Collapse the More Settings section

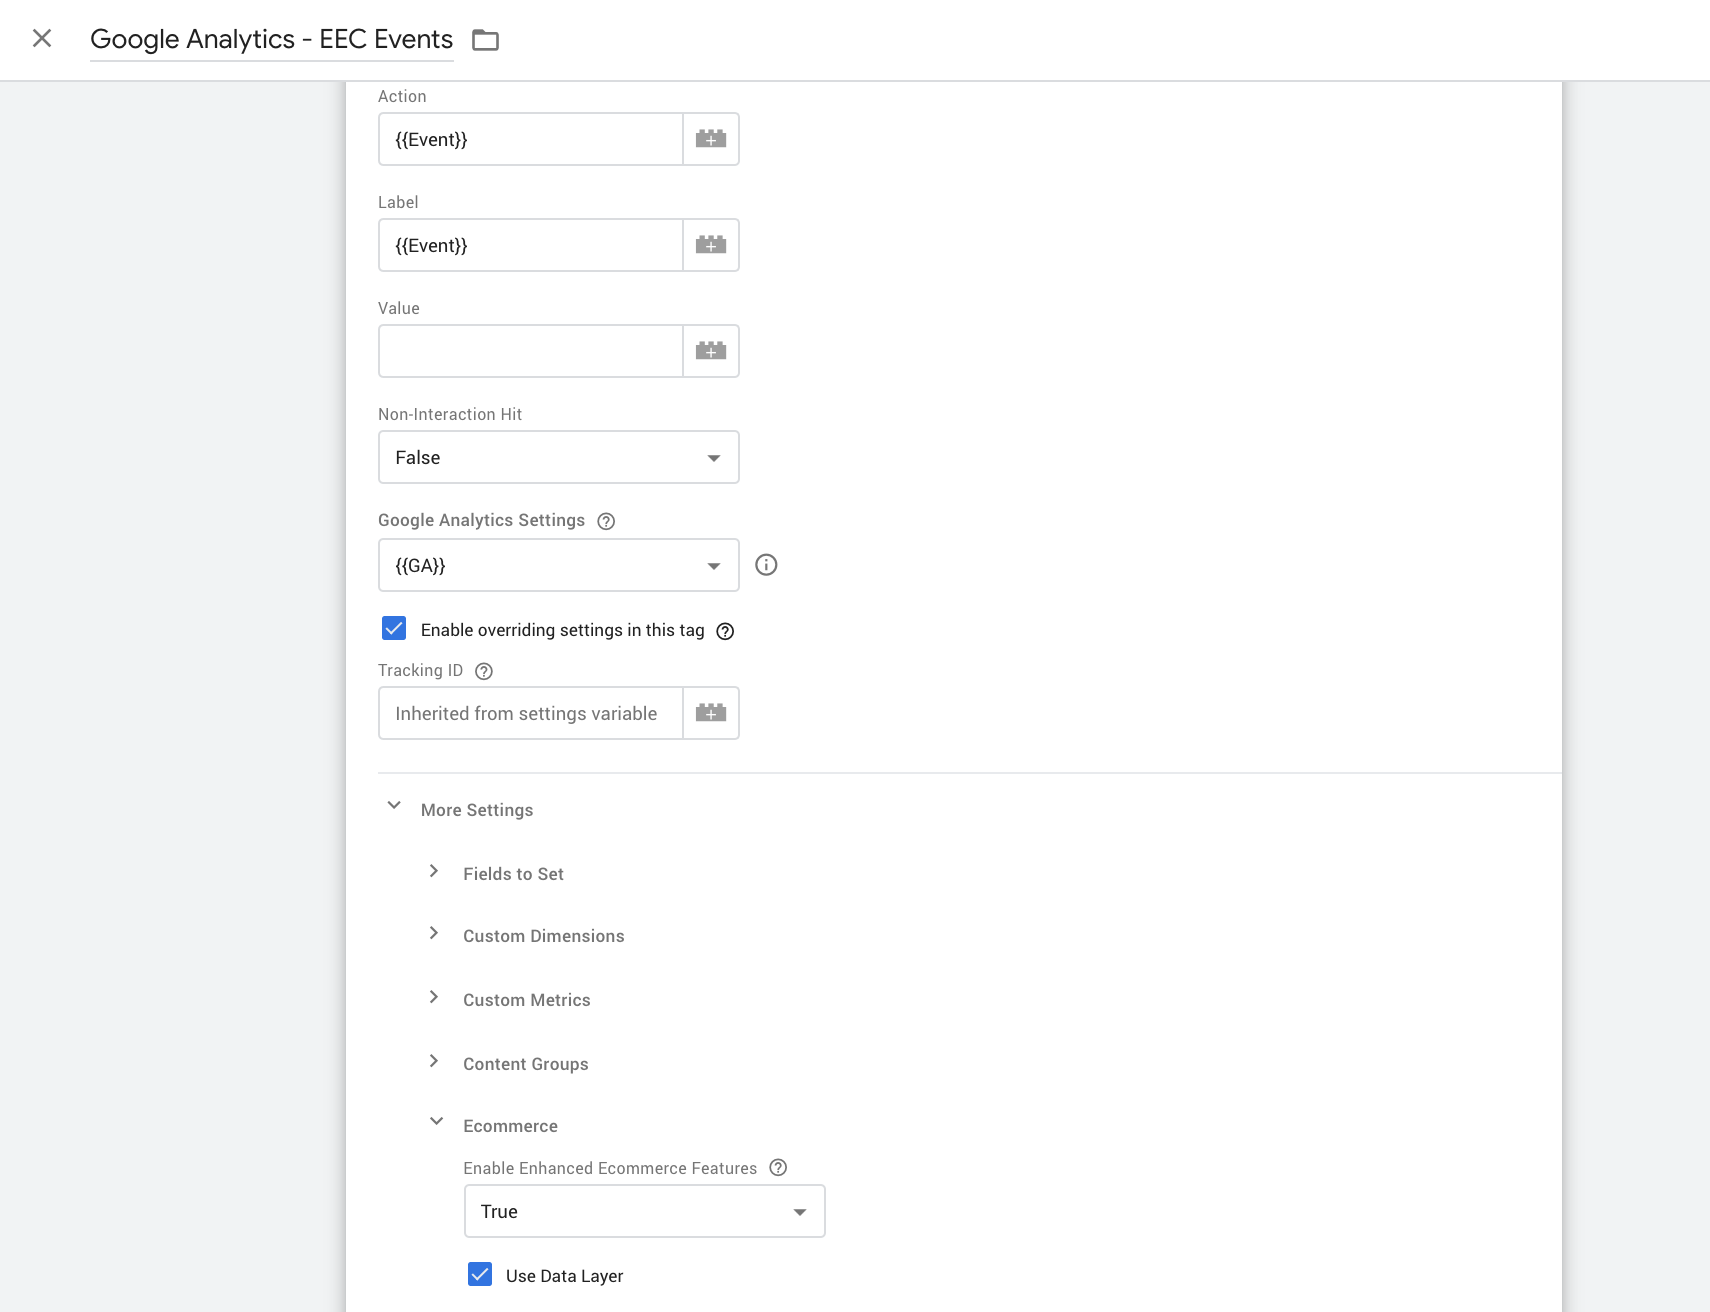click(394, 806)
